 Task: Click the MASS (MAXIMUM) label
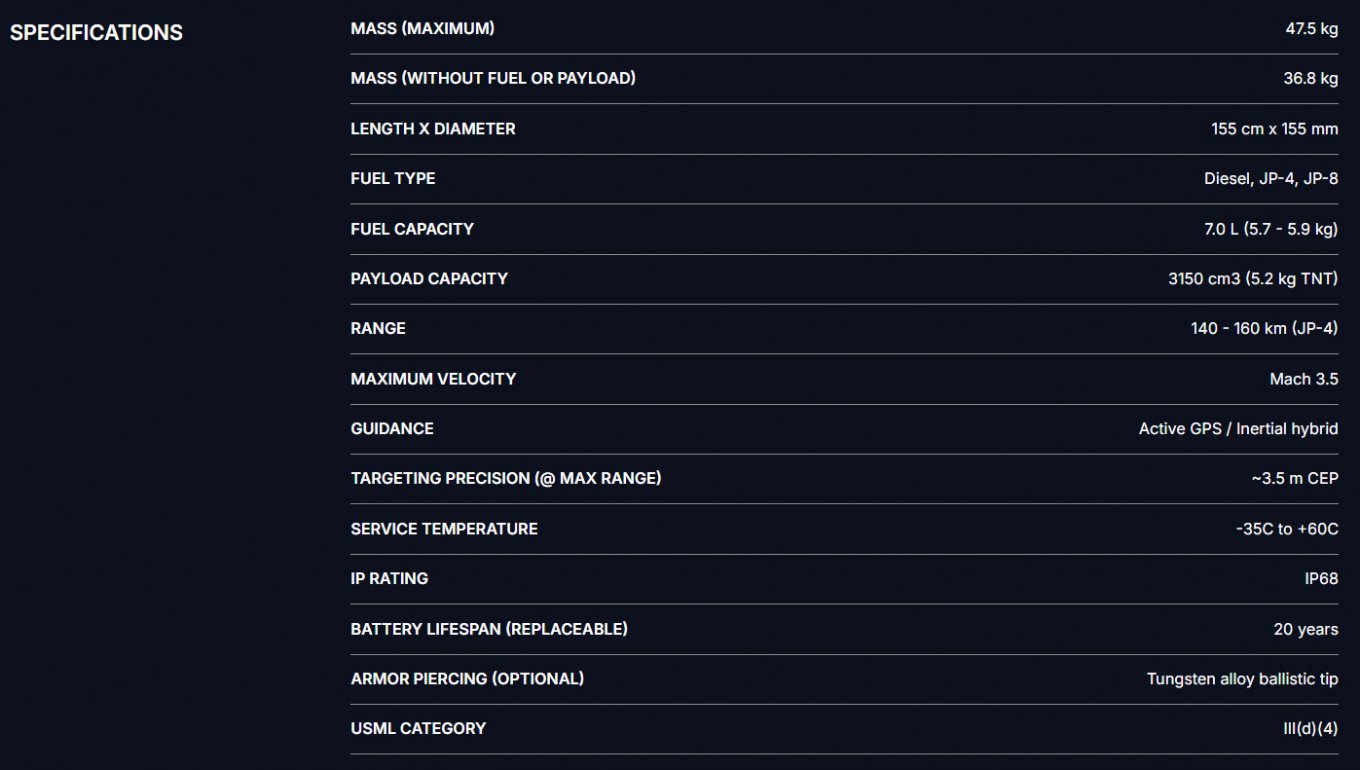coord(422,29)
